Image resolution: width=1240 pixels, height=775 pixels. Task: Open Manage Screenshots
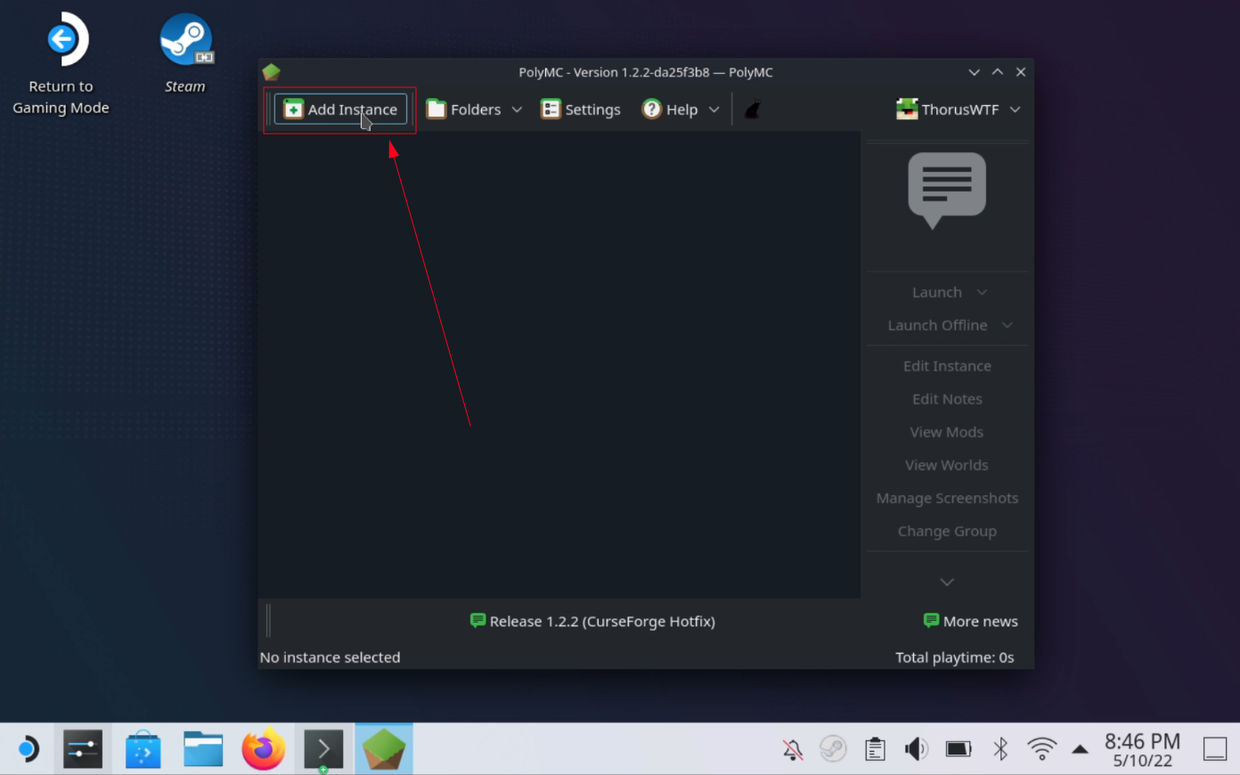947,498
